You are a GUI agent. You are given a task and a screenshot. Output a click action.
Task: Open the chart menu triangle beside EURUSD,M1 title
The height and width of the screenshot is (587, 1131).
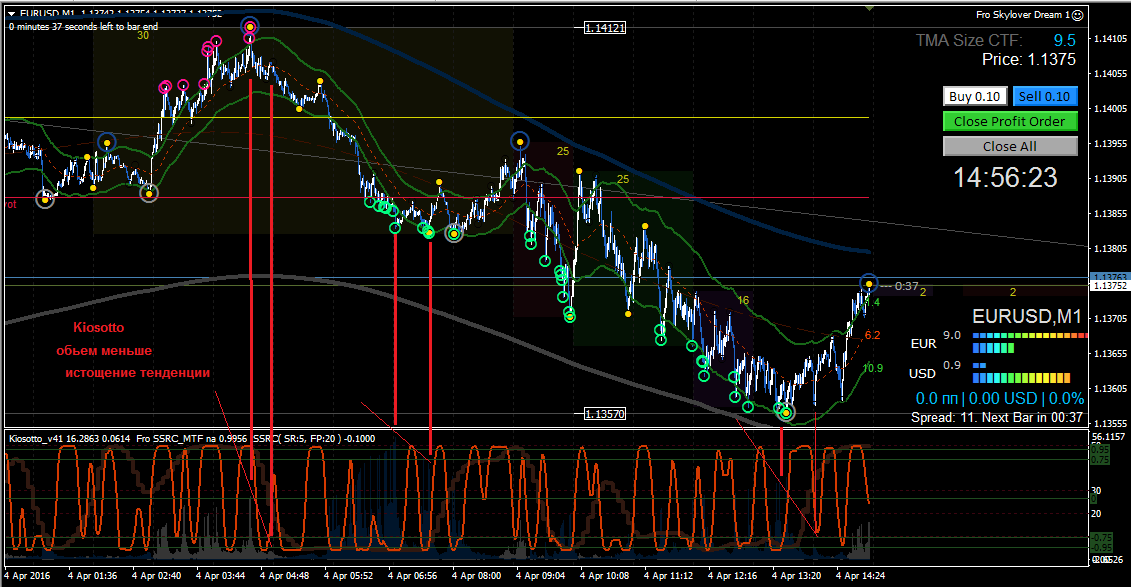[12, 14]
